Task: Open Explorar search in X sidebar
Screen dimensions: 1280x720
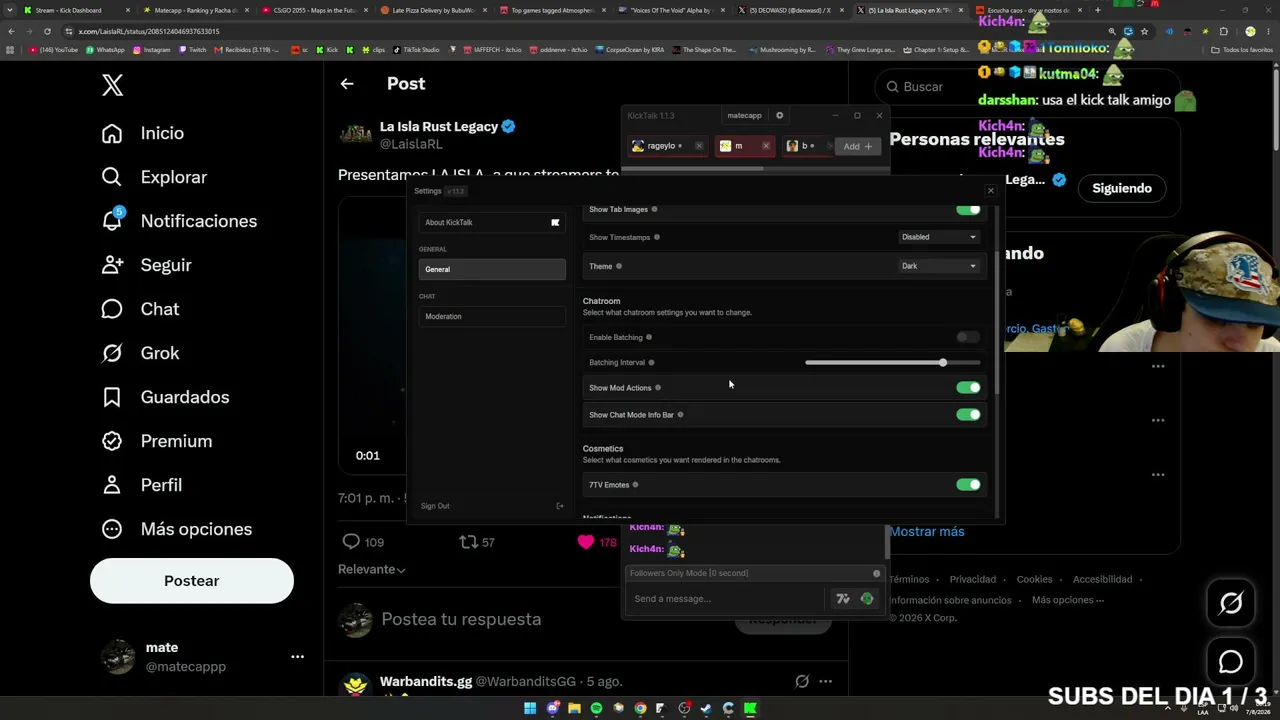Action: [154, 177]
